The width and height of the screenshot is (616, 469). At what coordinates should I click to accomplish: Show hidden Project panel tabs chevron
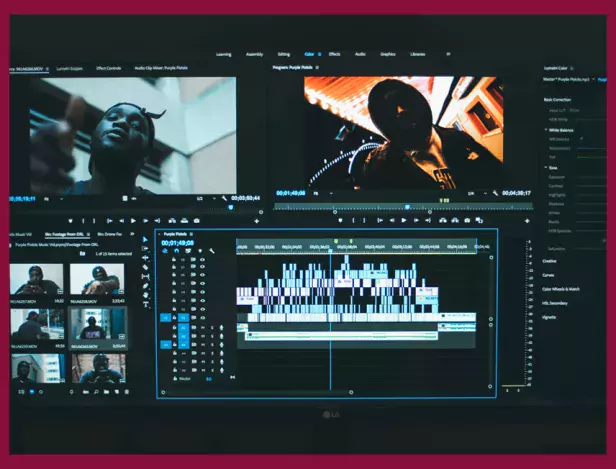(x=132, y=234)
